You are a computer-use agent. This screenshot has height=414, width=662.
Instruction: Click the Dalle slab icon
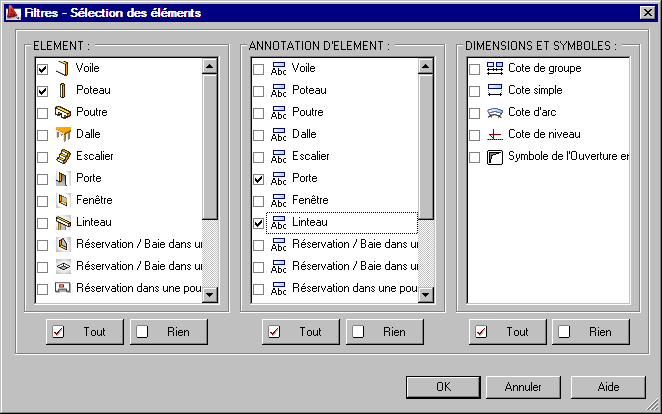(62, 134)
